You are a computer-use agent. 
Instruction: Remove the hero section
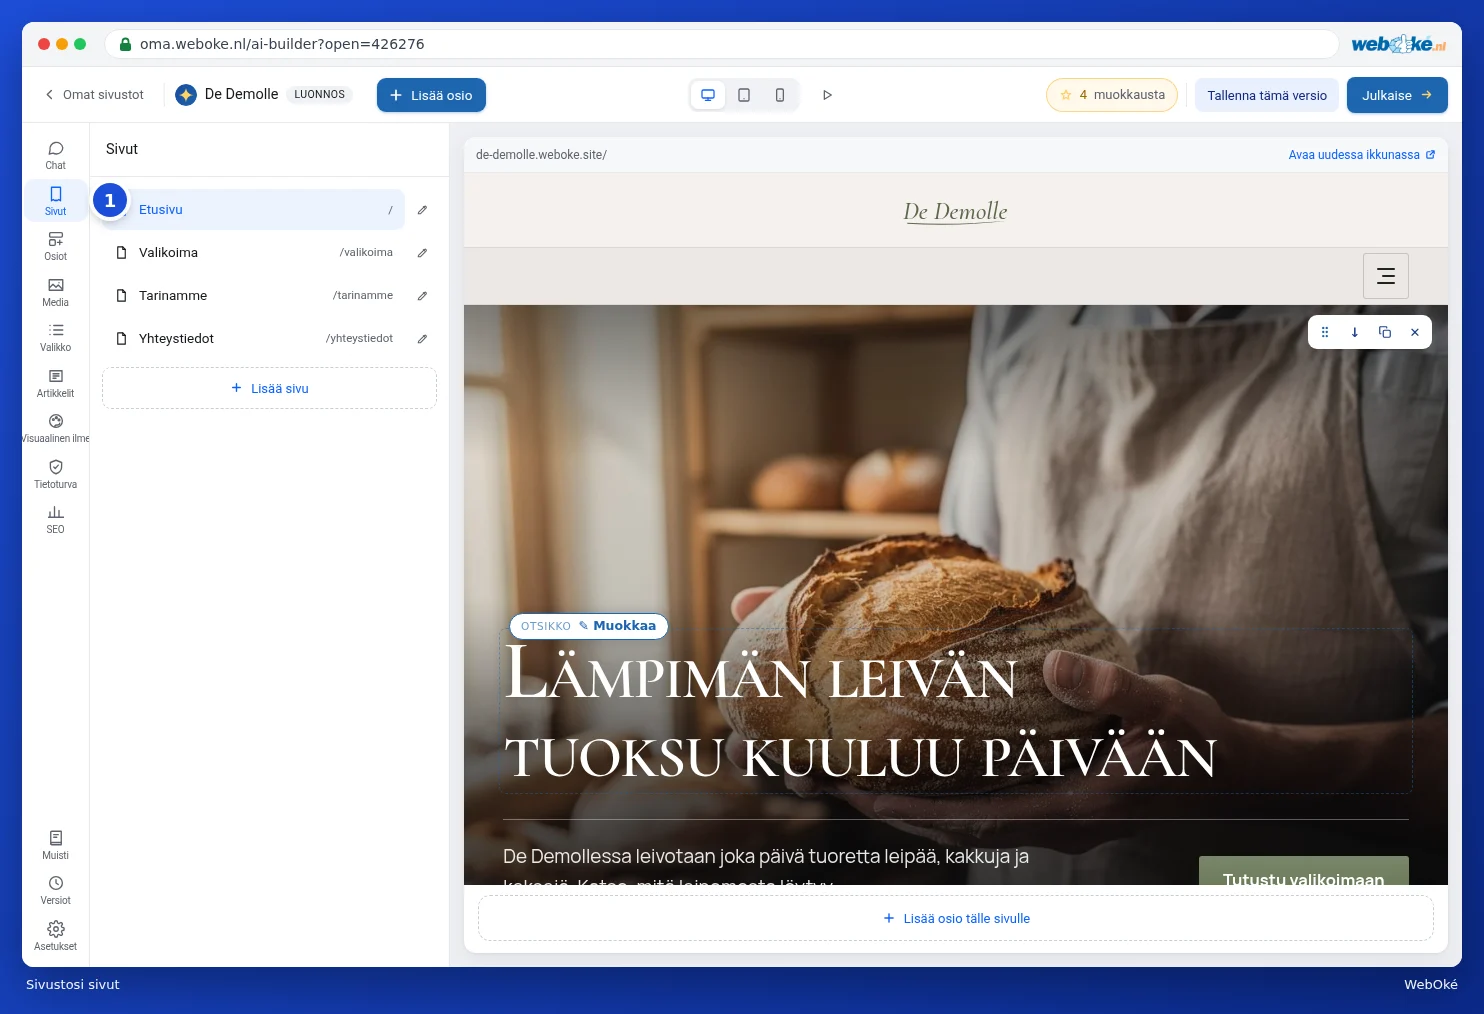click(1415, 332)
